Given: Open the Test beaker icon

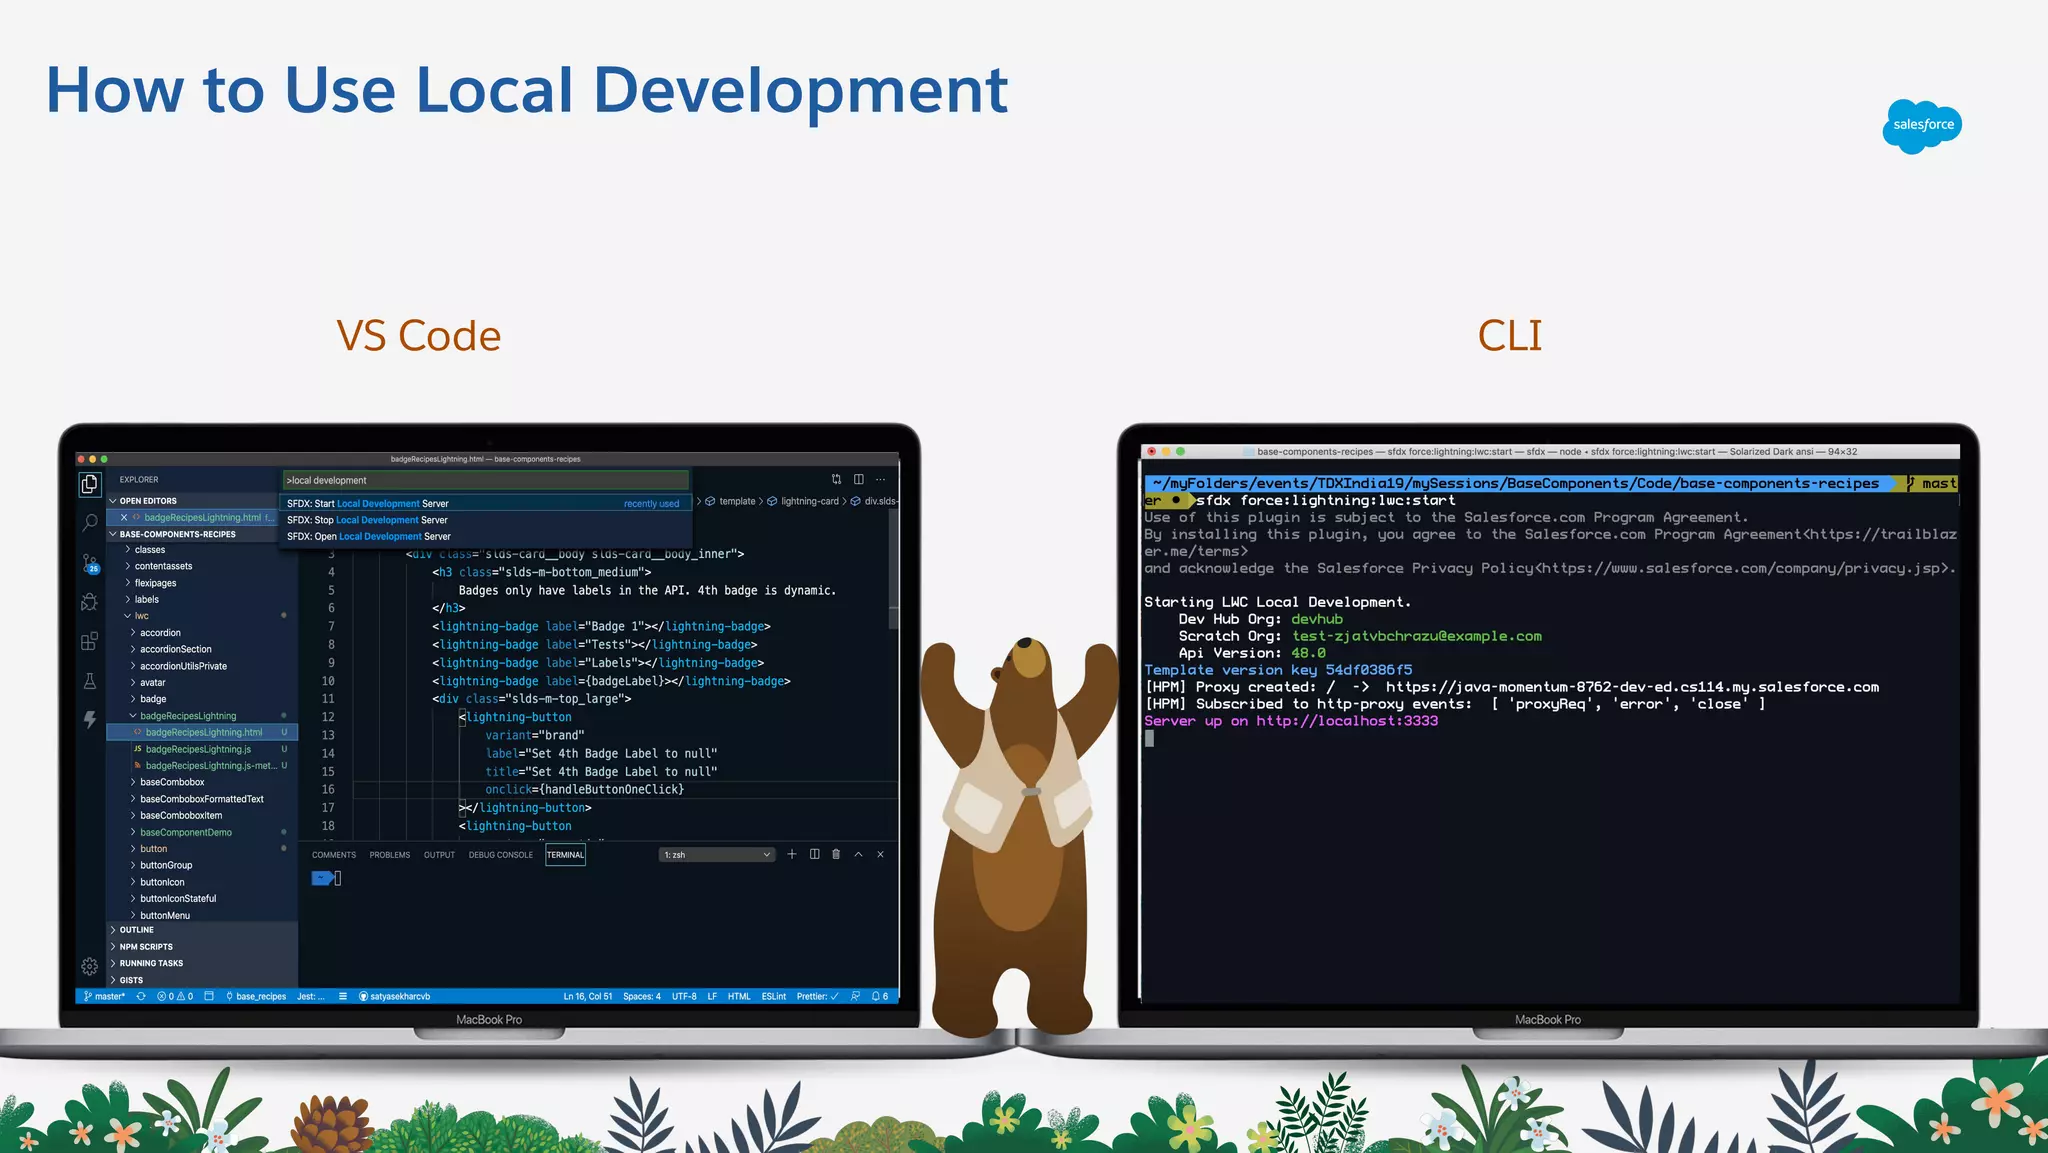Looking at the screenshot, I should pos(90,681).
